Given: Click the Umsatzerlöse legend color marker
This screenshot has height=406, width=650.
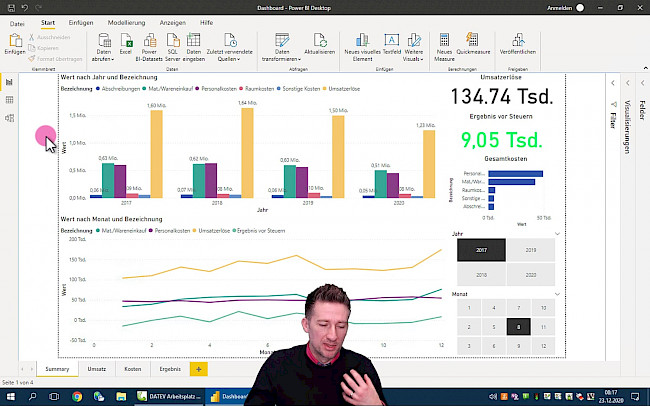Looking at the screenshot, I should (x=325, y=89).
